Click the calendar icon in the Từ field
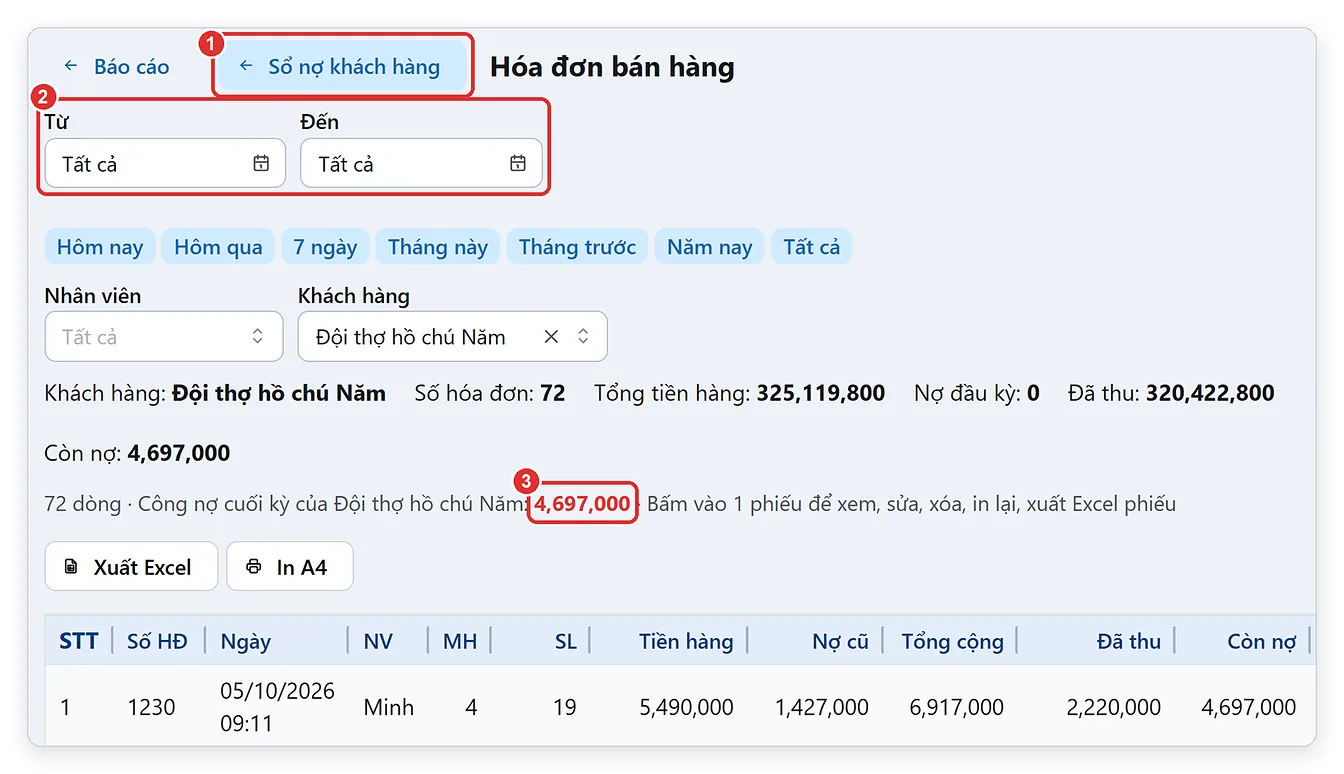This screenshot has width=1344, height=774. [x=261, y=163]
